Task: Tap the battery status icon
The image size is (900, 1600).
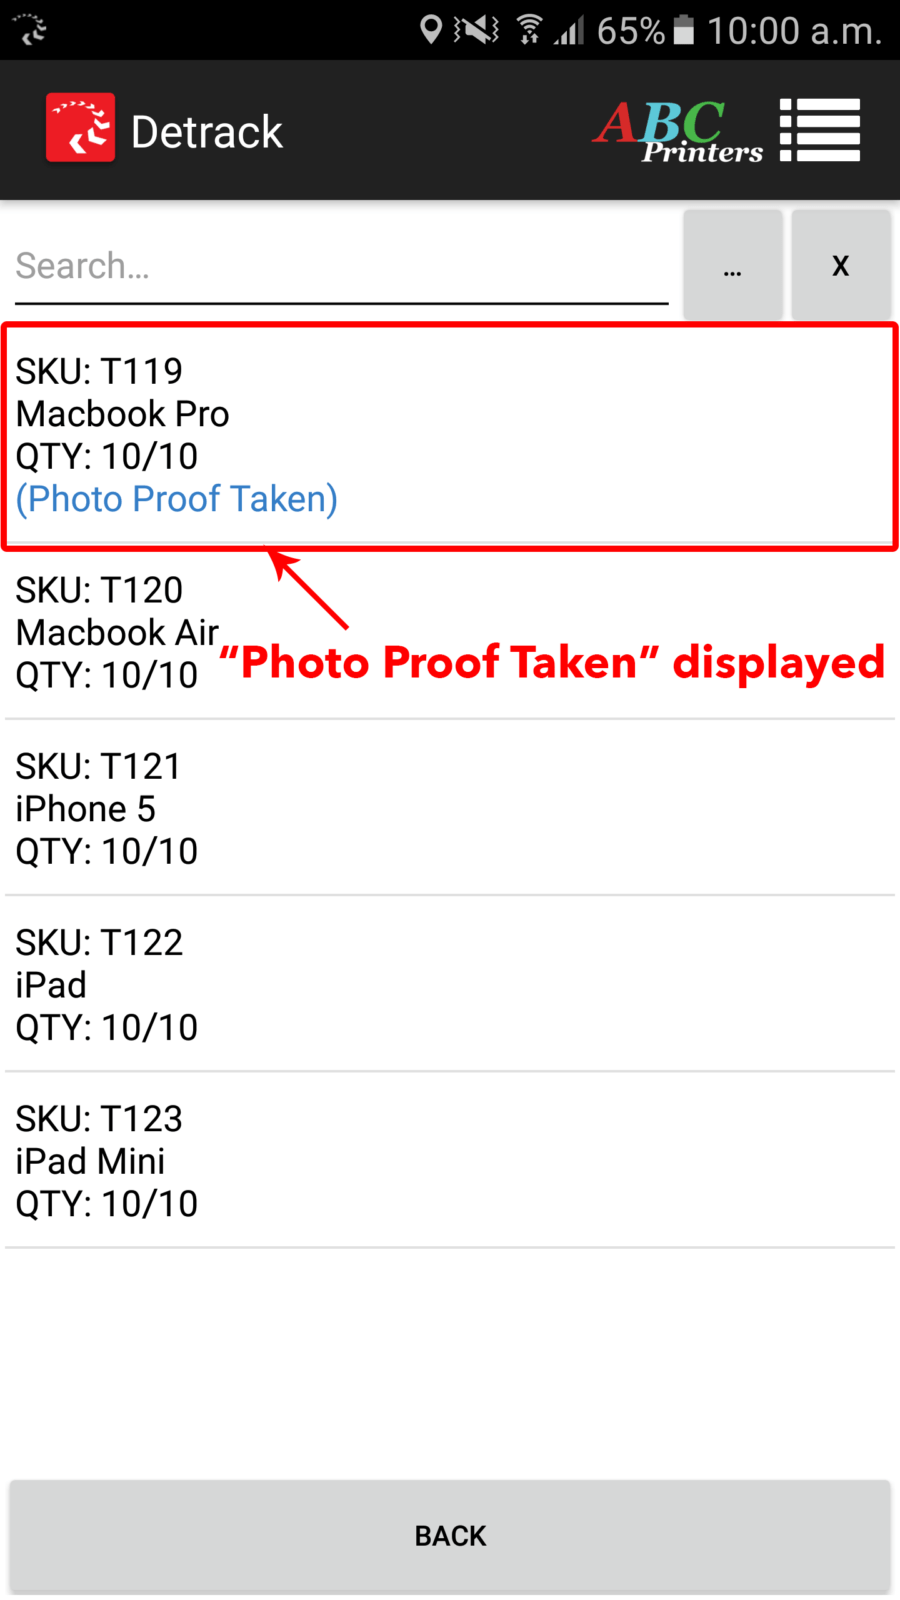Action: [684, 30]
